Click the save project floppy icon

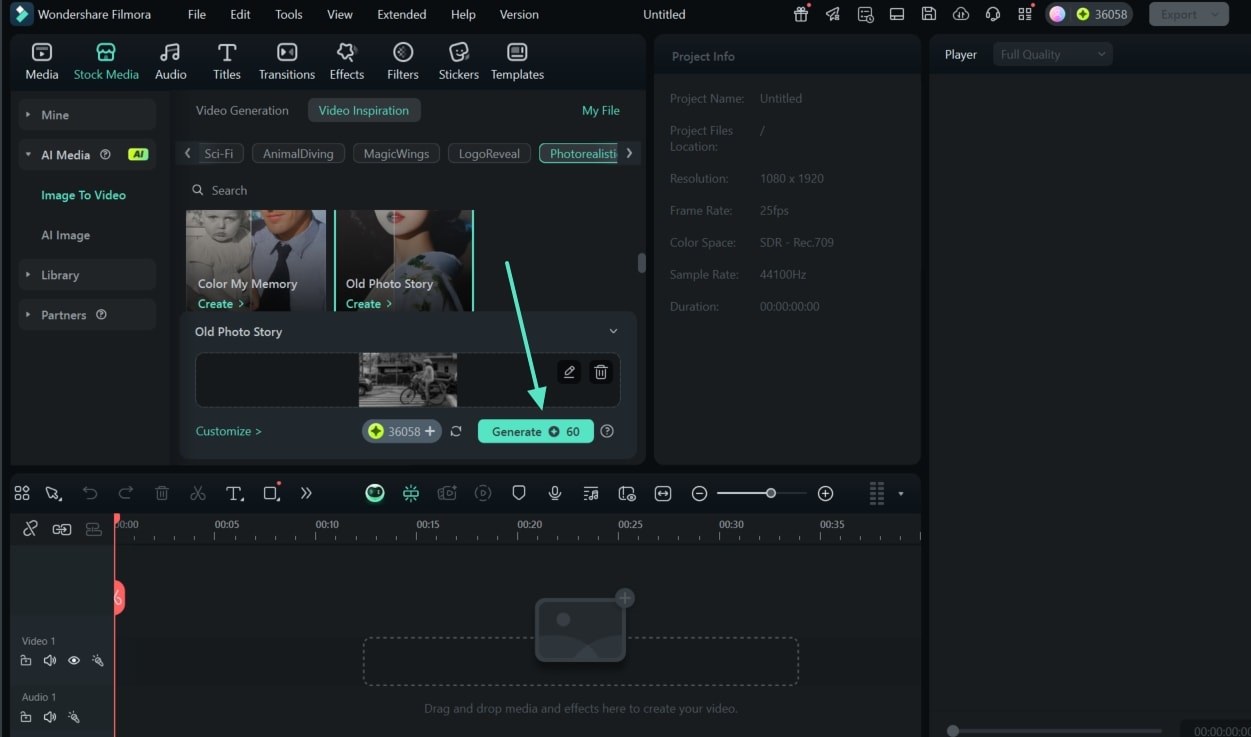click(x=929, y=14)
